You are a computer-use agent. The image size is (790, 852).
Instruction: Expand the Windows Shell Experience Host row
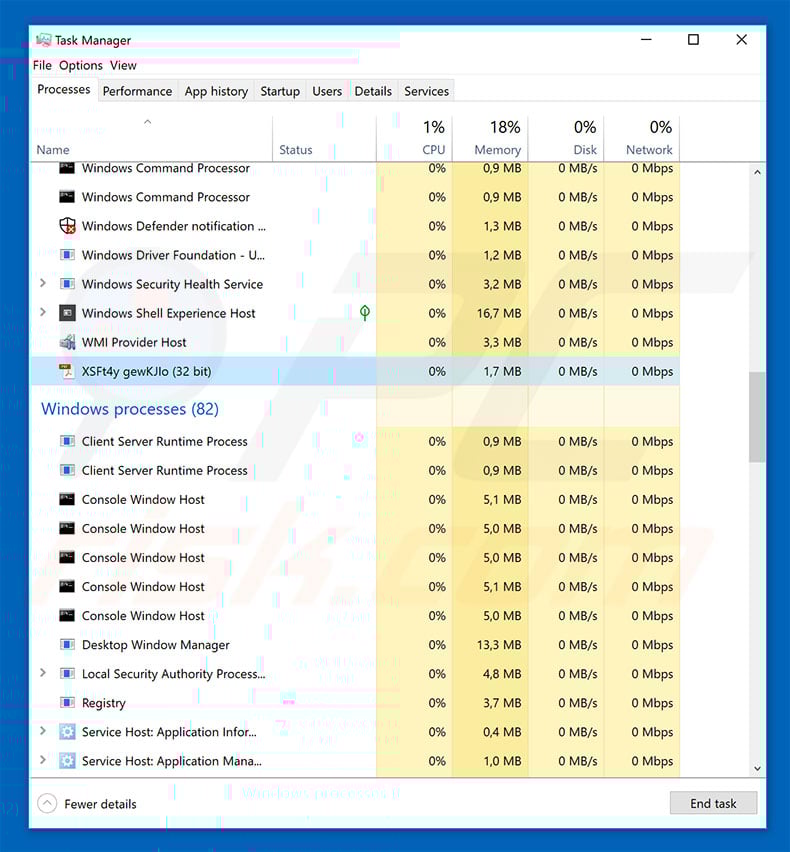coord(43,312)
